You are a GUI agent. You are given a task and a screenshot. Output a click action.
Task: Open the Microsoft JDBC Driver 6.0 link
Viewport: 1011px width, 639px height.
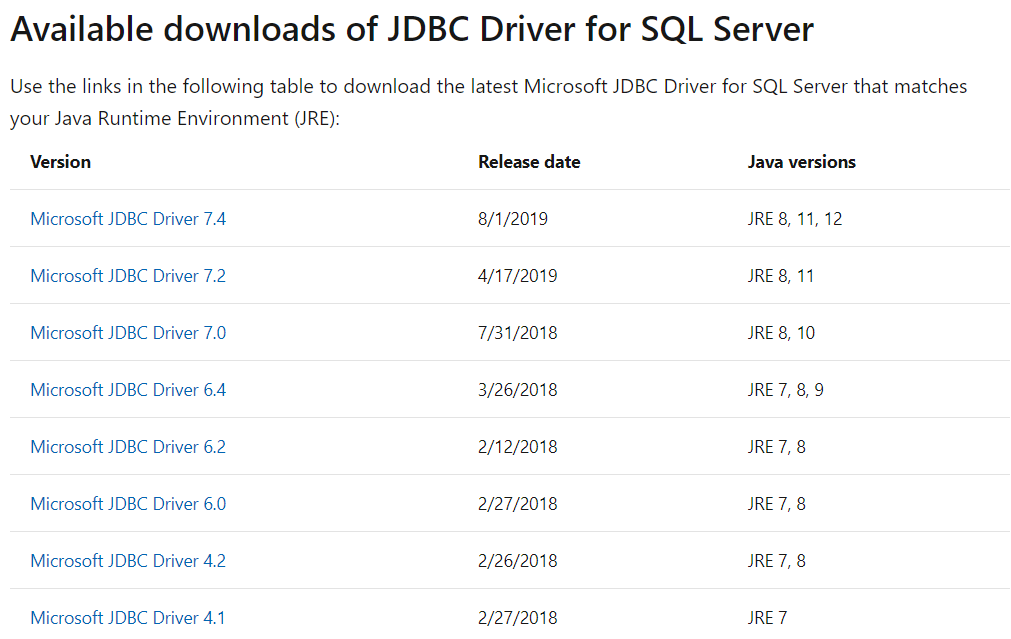128,504
